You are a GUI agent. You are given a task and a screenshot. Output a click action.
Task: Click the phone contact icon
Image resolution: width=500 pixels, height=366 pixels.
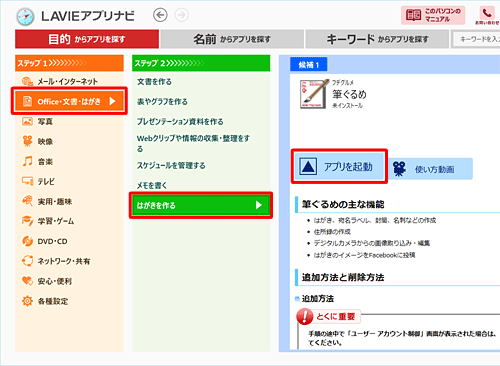click(x=487, y=13)
